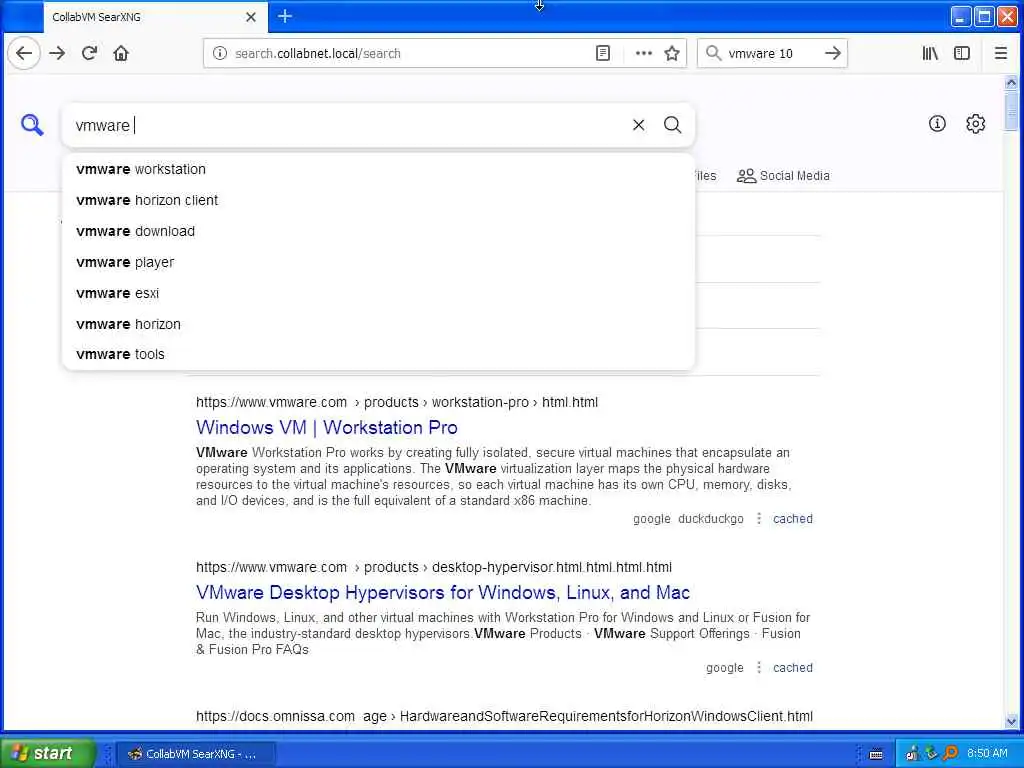Image resolution: width=1024 pixels, height=768 pixels.
Task: Open 'Windows VM | Workstation Pro' result
Action: 327,427
